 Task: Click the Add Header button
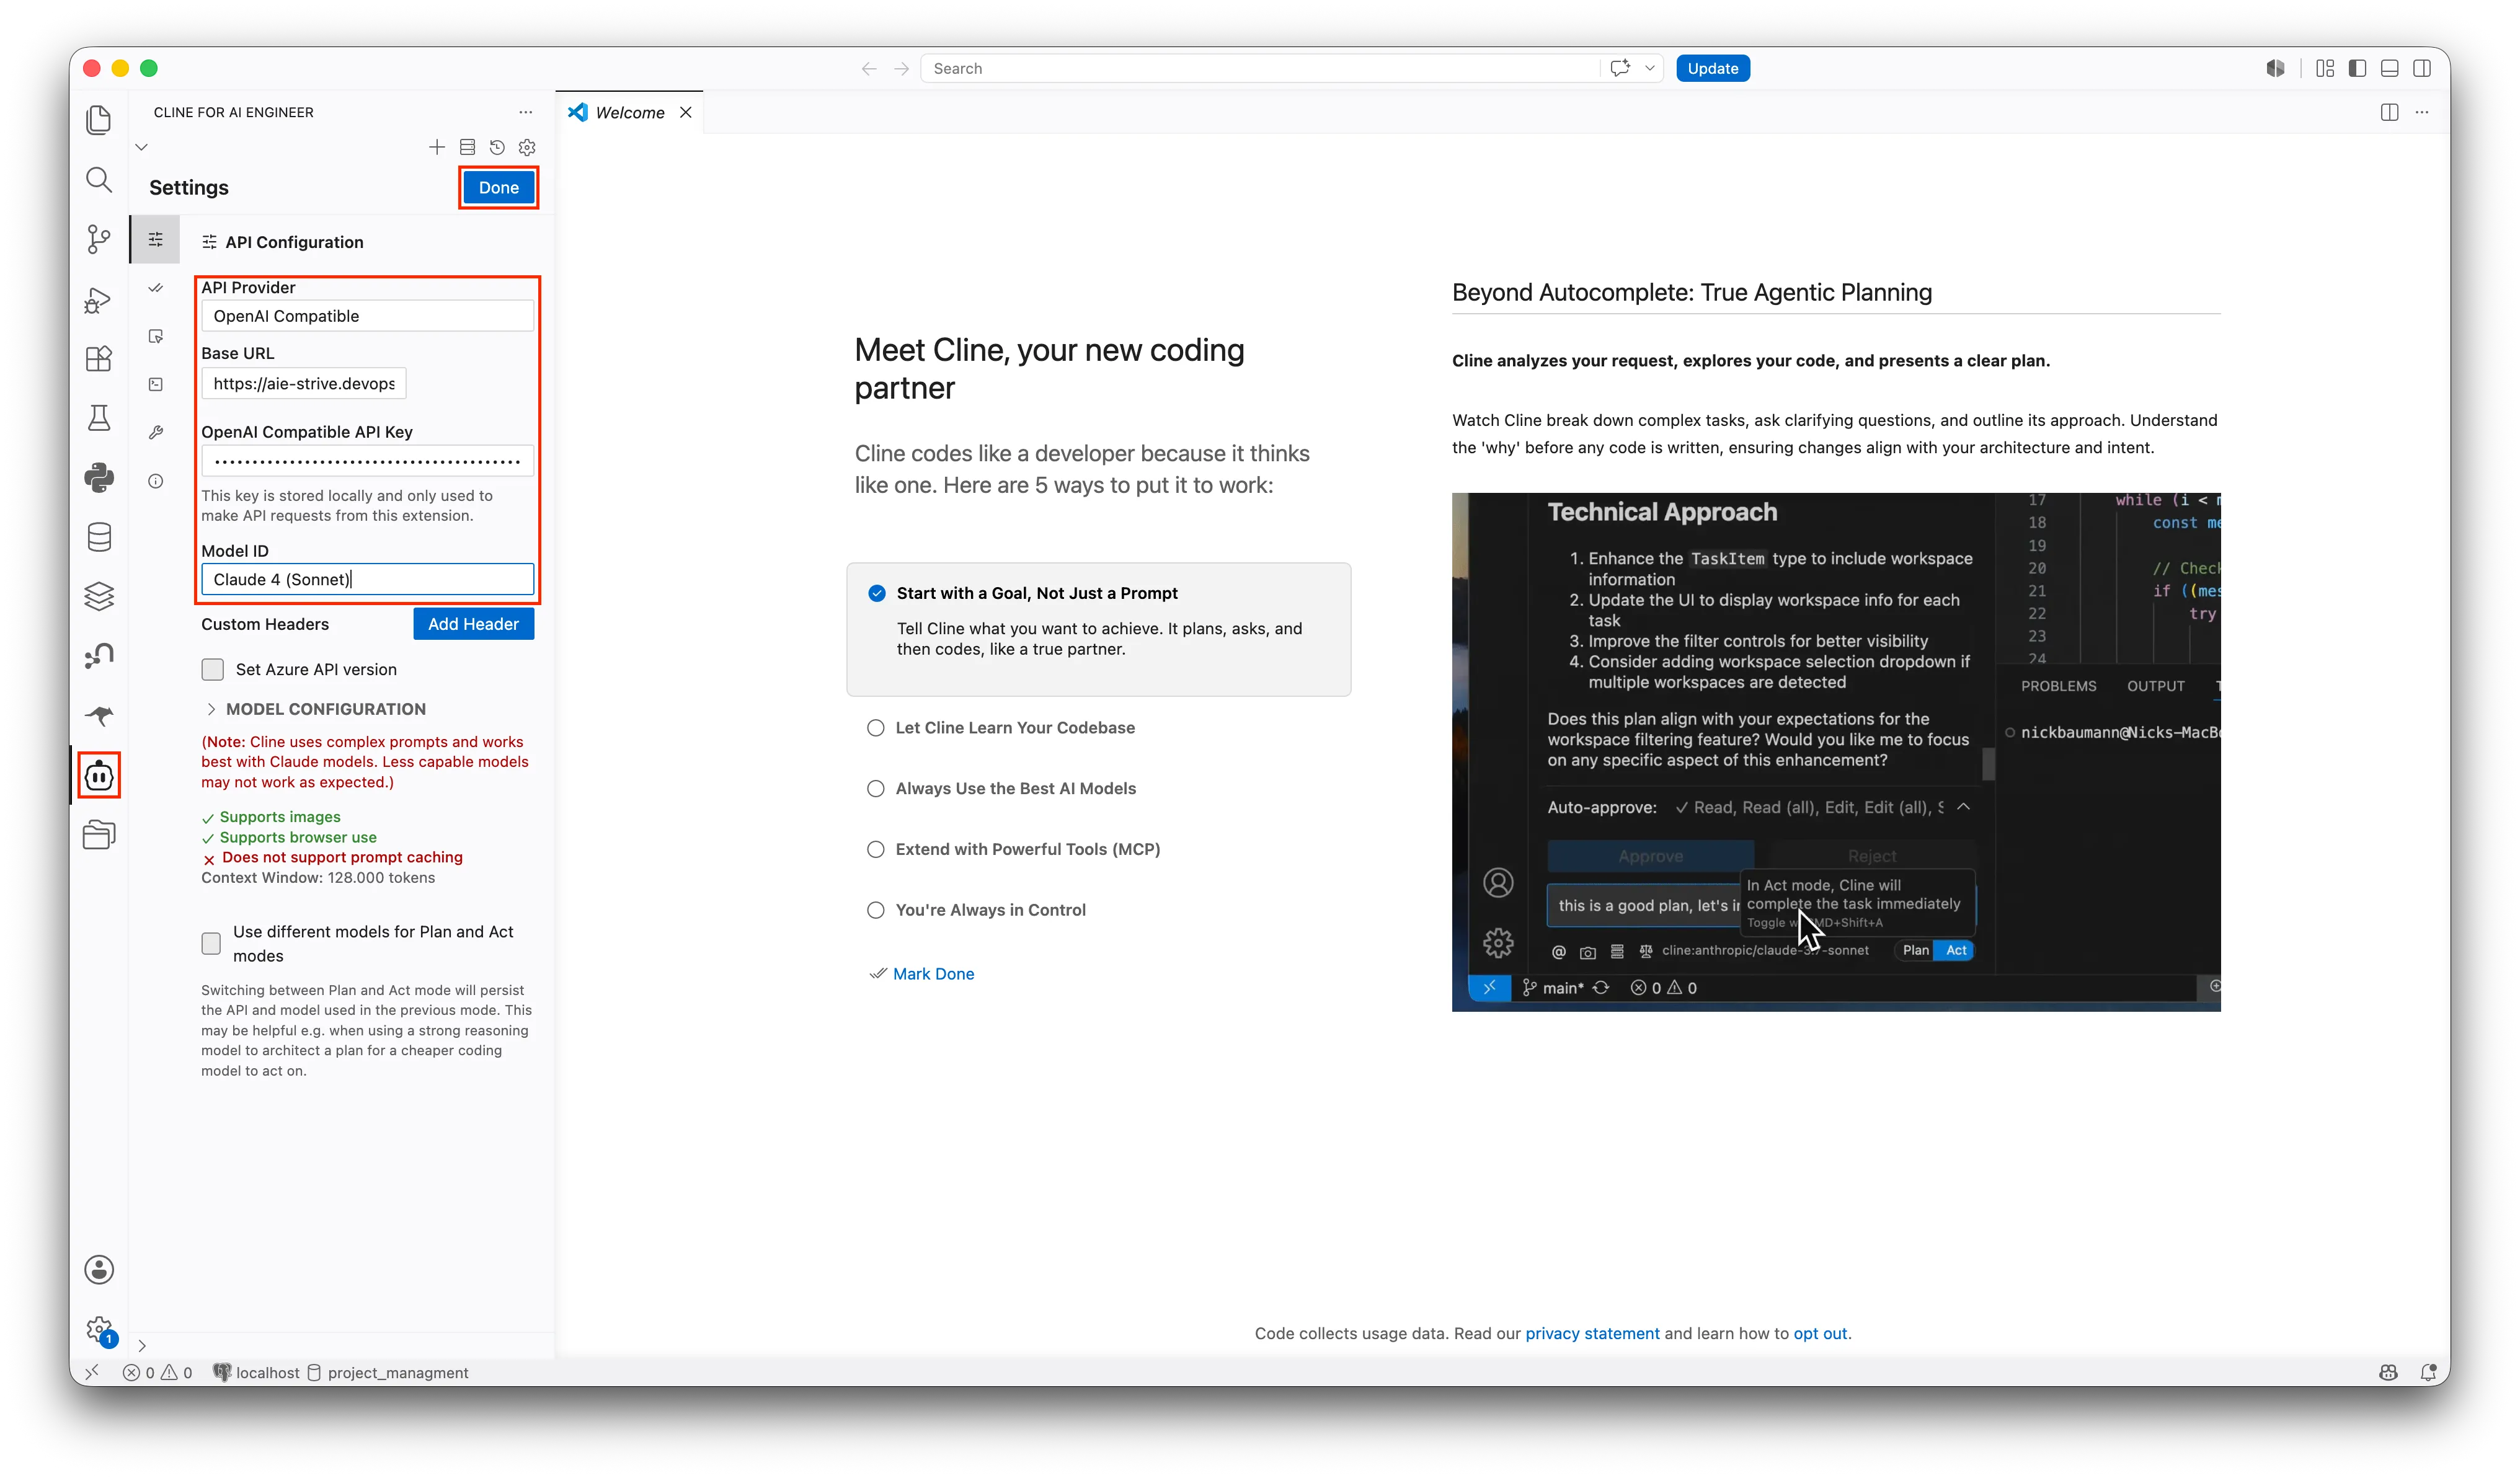point(473,624)
